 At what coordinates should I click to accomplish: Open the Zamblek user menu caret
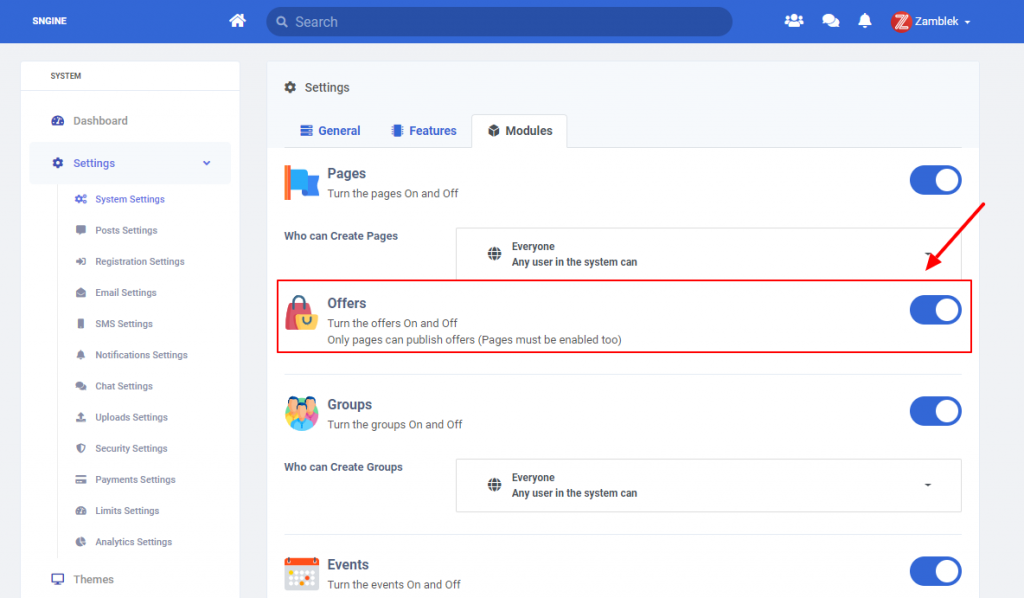click(967, 22)
